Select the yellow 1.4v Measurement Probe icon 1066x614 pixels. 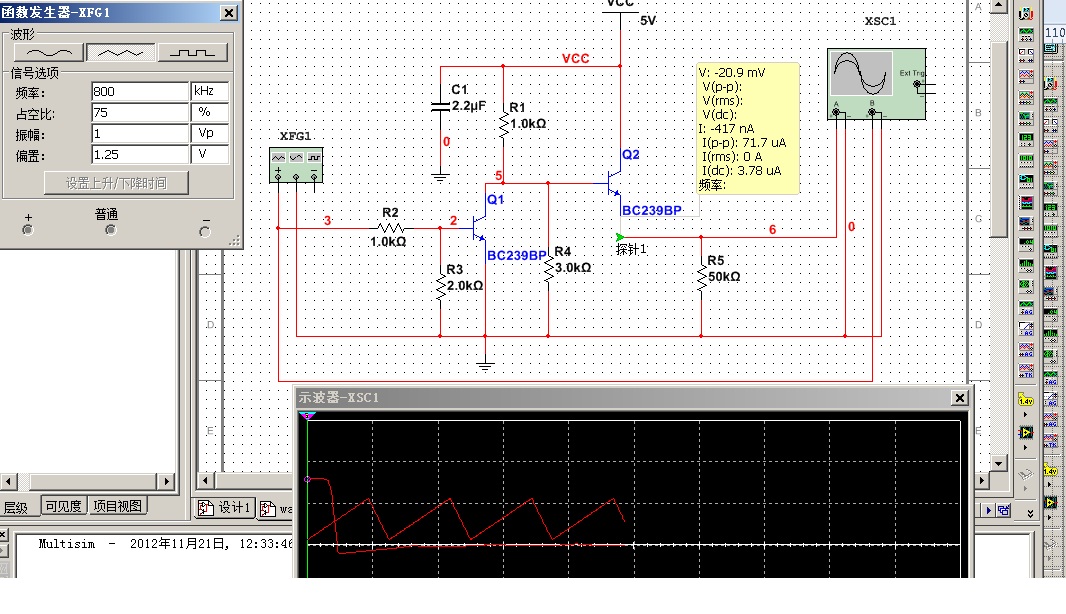(x=1026, y=399)
